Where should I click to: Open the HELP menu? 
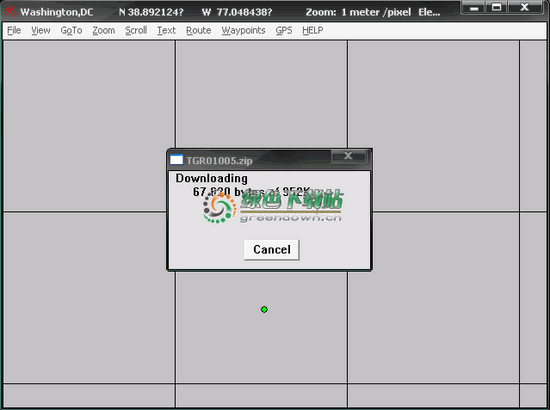point(313,31)
